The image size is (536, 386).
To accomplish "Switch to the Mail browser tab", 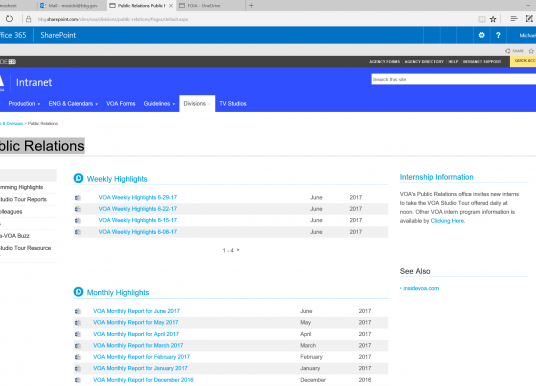I will (72, 5).
